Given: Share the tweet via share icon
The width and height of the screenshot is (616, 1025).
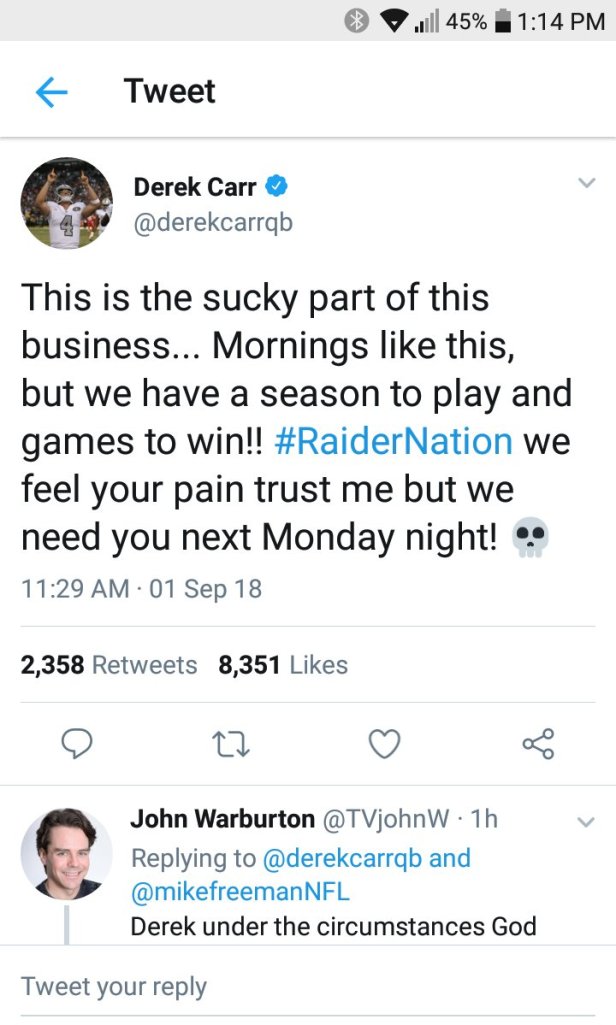Looking at the screenshot, I should click(x=538, y=743).
